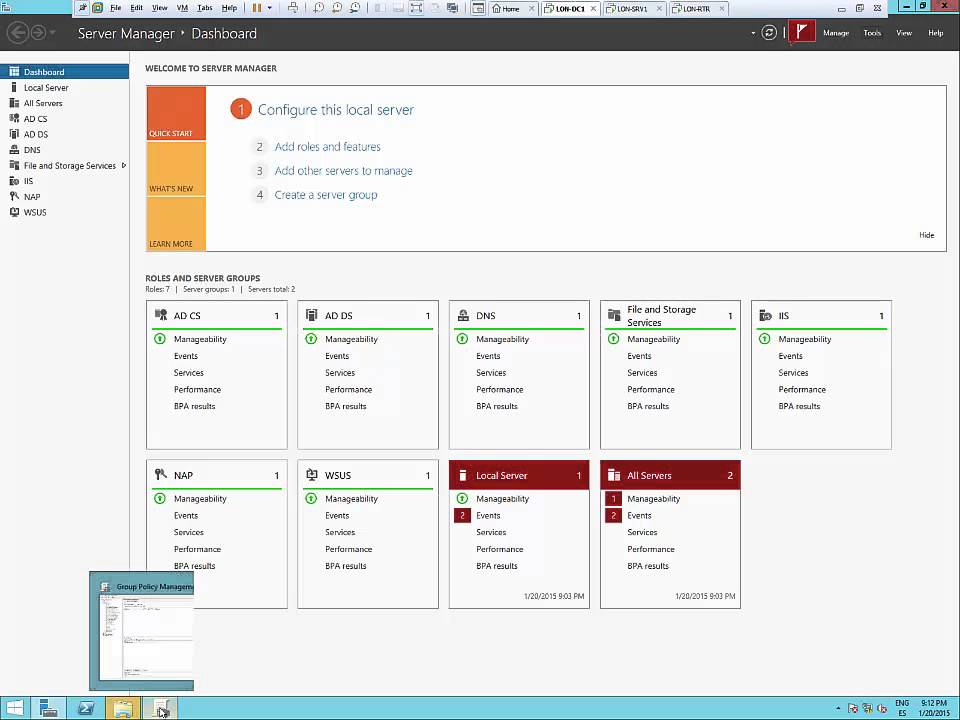
Task: Switch to the VMware Home tab
Action: pos(510,9)
